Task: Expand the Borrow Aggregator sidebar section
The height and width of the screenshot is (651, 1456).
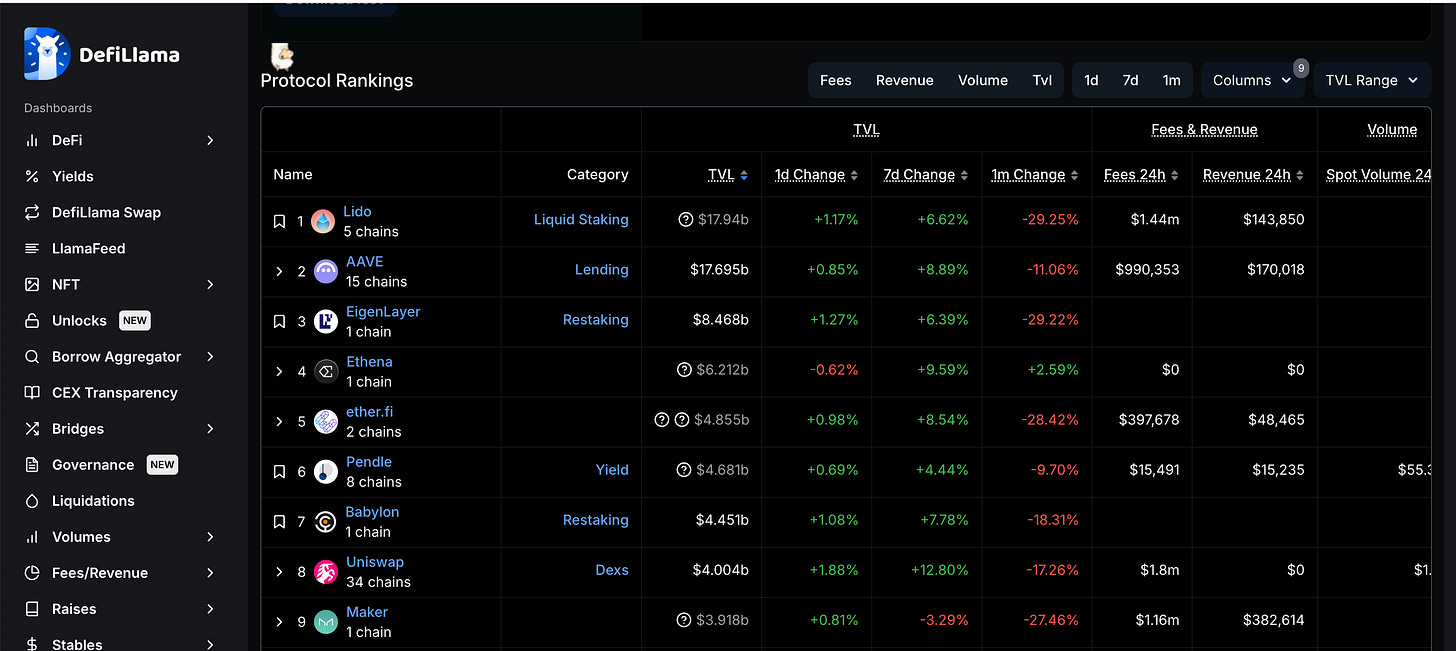Action: [x=210, y=357]
